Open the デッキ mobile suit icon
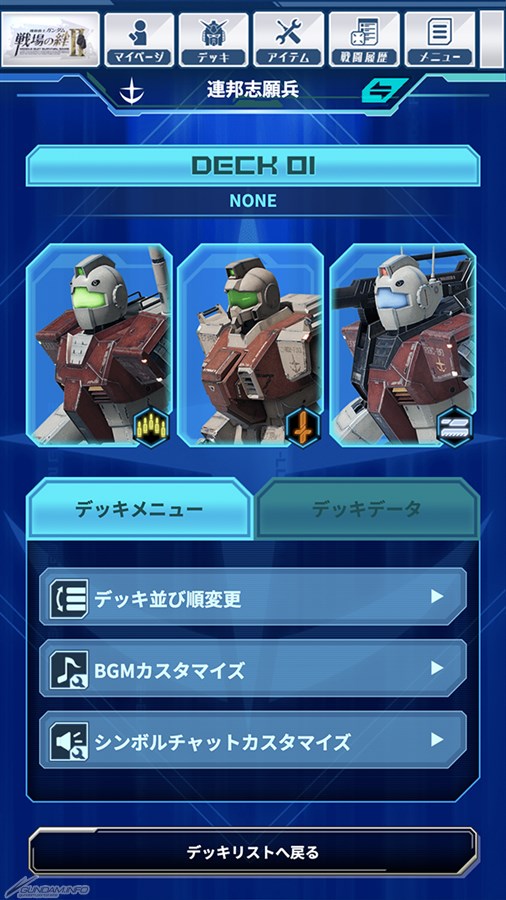Viewport: 506px width, 900px height. pyautogui.click(x=213, y=40)
